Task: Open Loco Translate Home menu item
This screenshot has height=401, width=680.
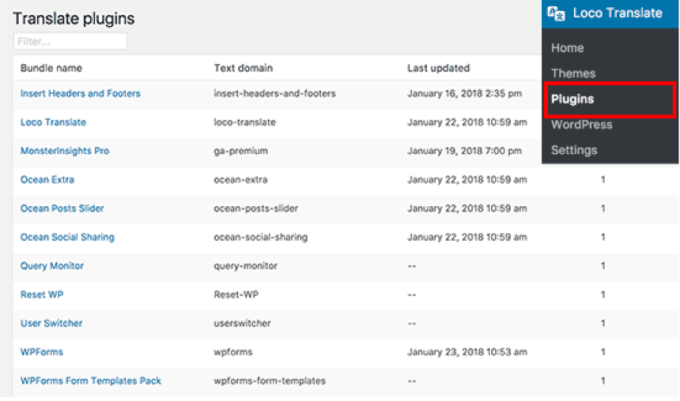Action: point(567,48)
